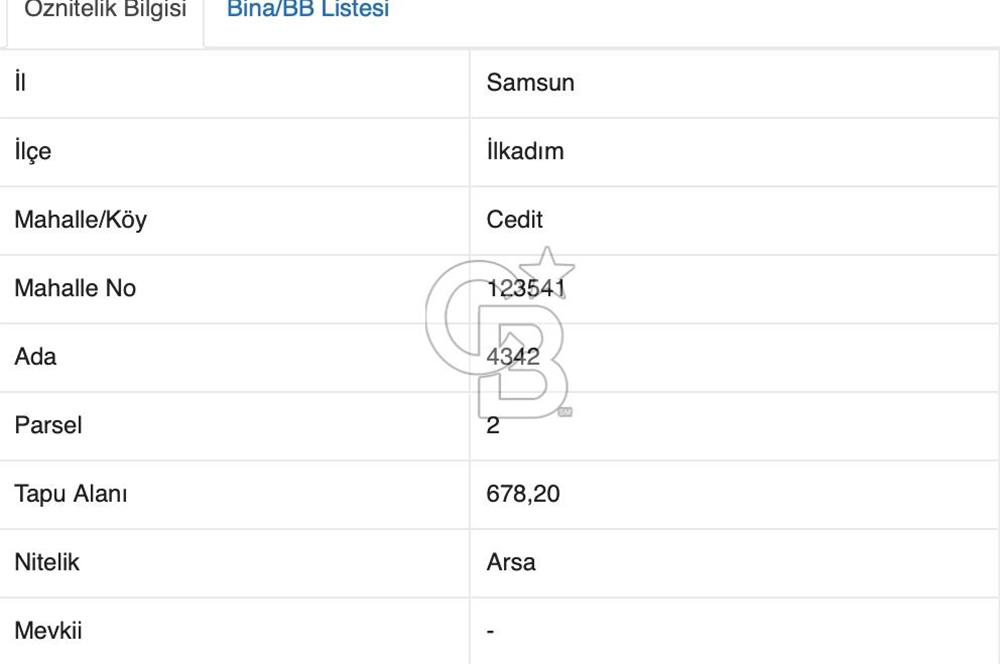Click the Ada value 4342
The image size is (1000, 664).
[x=513, y=357]
